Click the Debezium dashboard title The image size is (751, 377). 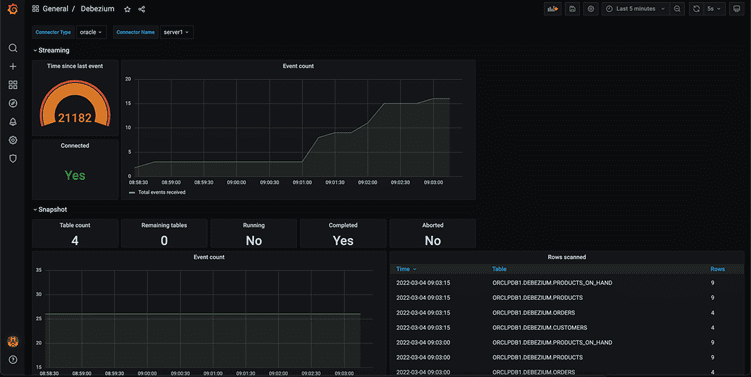point(97,9)
